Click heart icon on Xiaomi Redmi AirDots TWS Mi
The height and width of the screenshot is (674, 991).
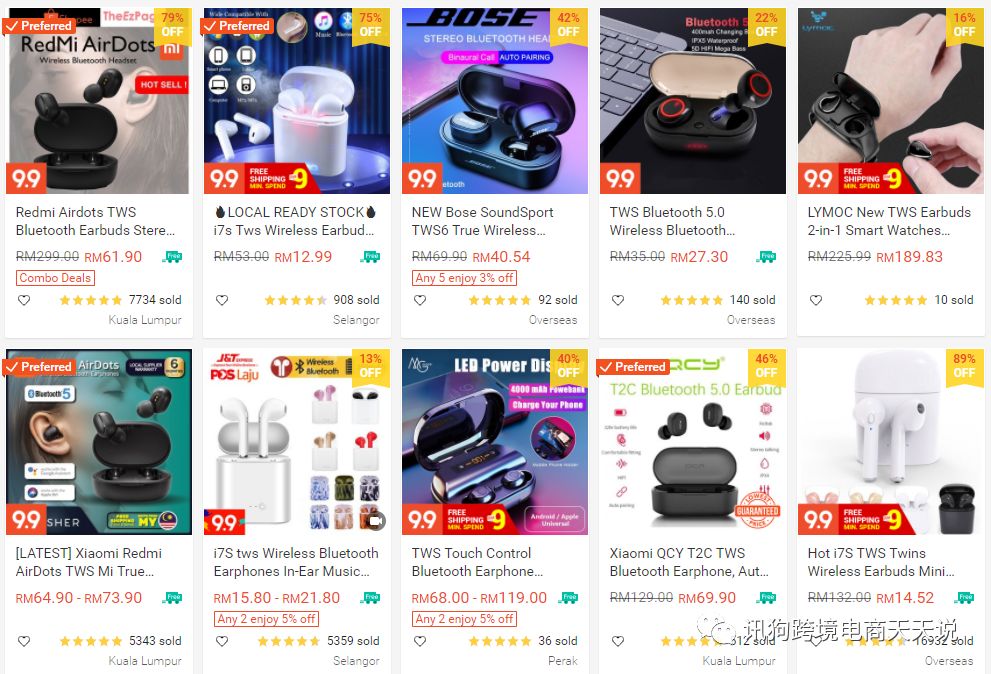24,641
